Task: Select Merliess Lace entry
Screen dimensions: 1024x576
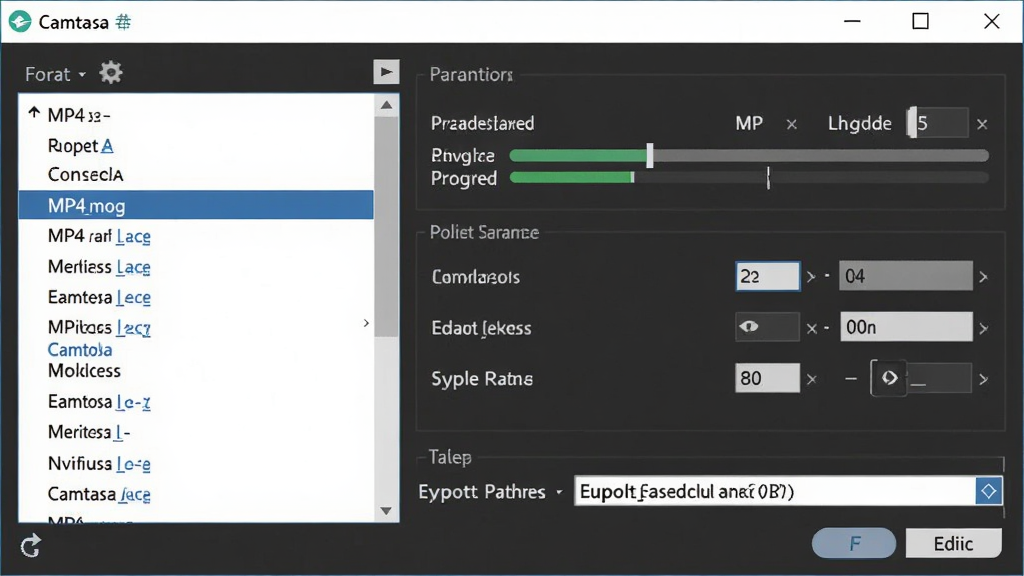Action: (99, 266)
